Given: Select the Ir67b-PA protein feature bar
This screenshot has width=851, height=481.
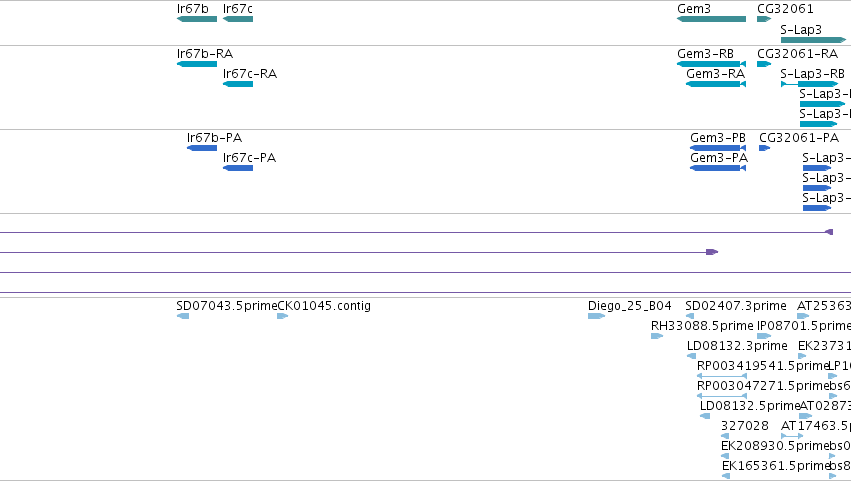Looking at the screenshot, I should pyautogui.click(x=202, y=148).
